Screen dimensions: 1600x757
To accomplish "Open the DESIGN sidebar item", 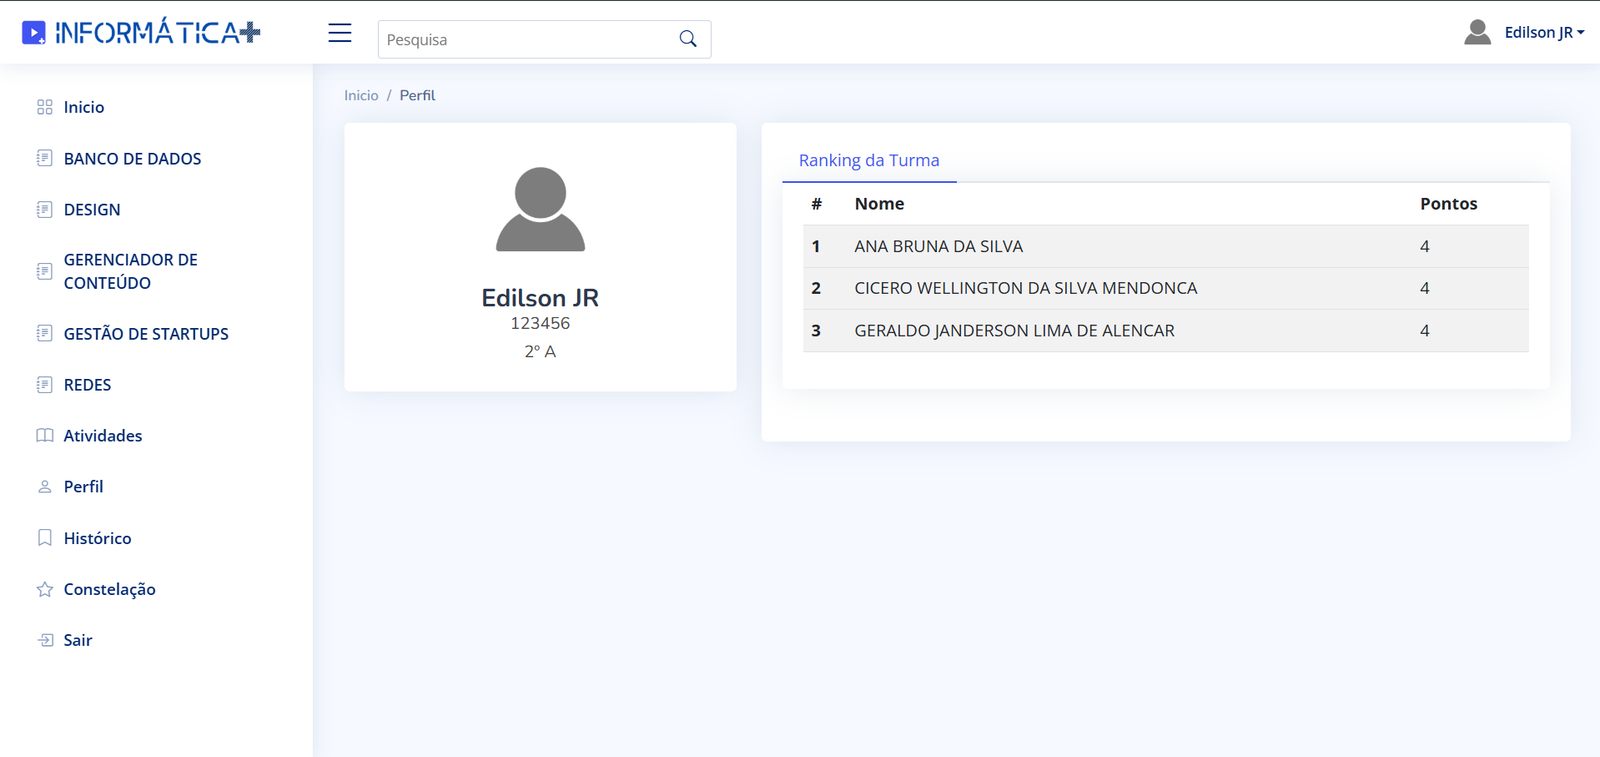I will (x=92, y=209).
